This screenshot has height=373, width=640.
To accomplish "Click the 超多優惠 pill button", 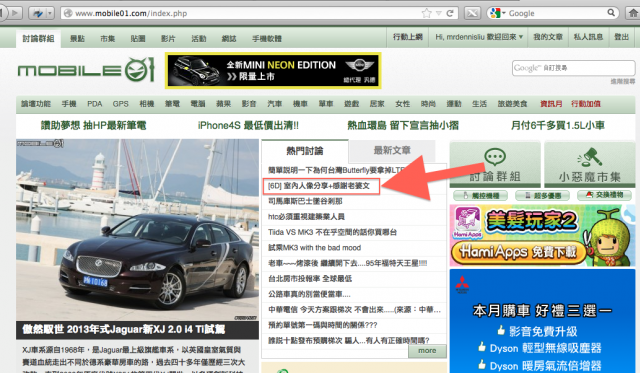I will (543, 195).
